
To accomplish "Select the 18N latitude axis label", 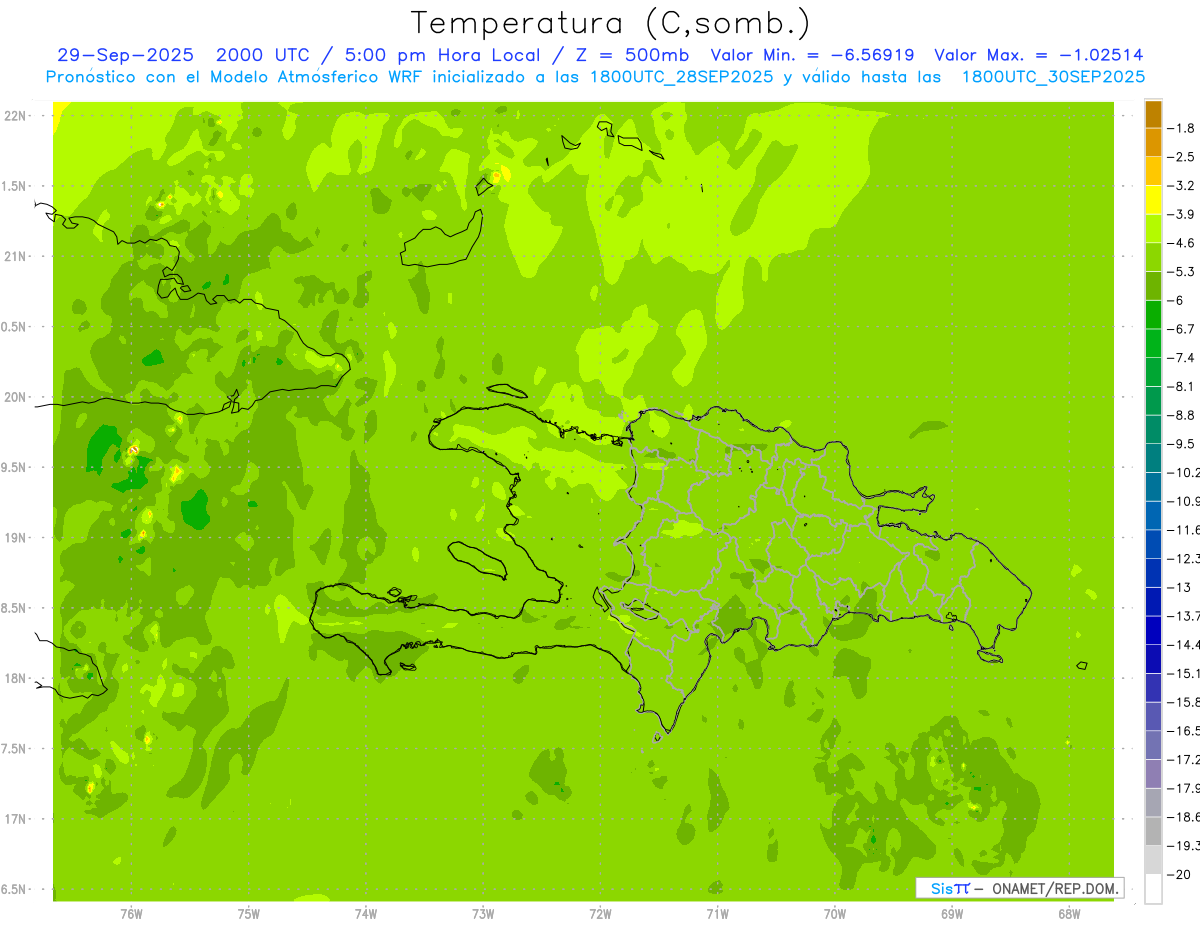I will pyautogui.click(x=16, y=679).
